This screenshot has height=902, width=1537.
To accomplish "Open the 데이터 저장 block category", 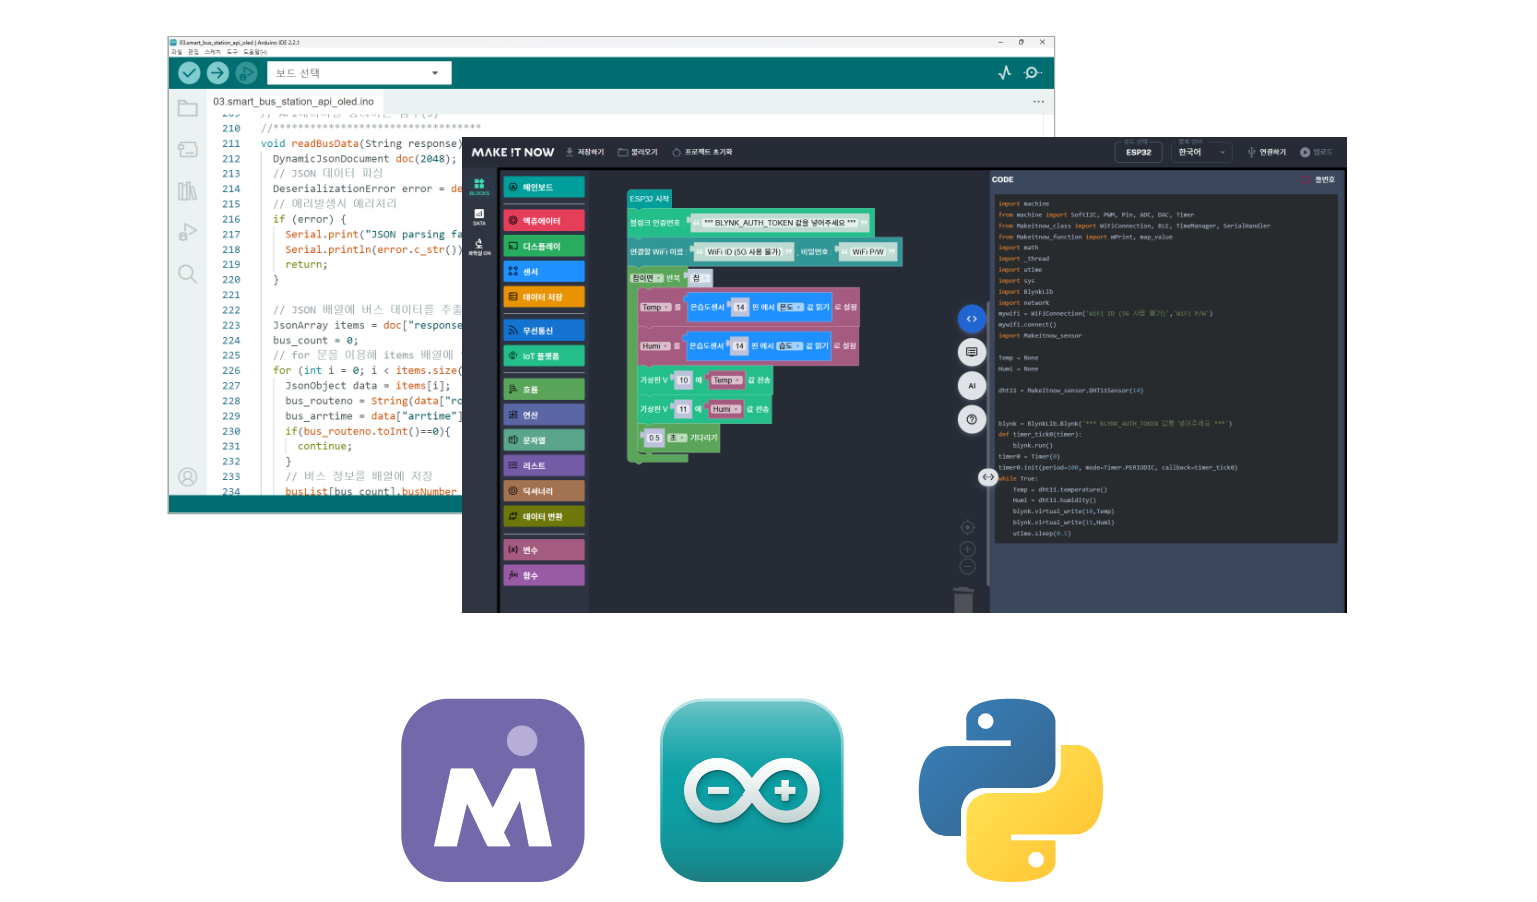I will pyautogui.click(x=544, y=297).
